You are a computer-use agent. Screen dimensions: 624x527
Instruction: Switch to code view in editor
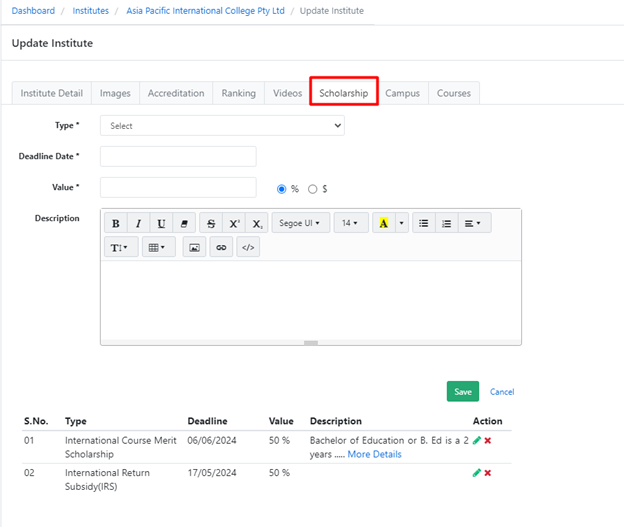pyautogui.click(x=248, y=247)
